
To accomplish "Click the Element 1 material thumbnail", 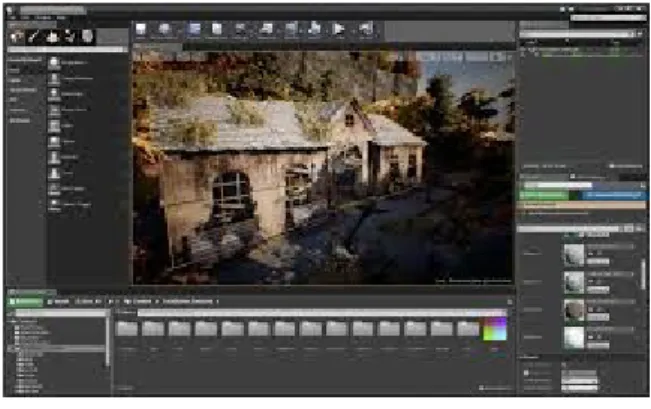I will pos(574,282).
